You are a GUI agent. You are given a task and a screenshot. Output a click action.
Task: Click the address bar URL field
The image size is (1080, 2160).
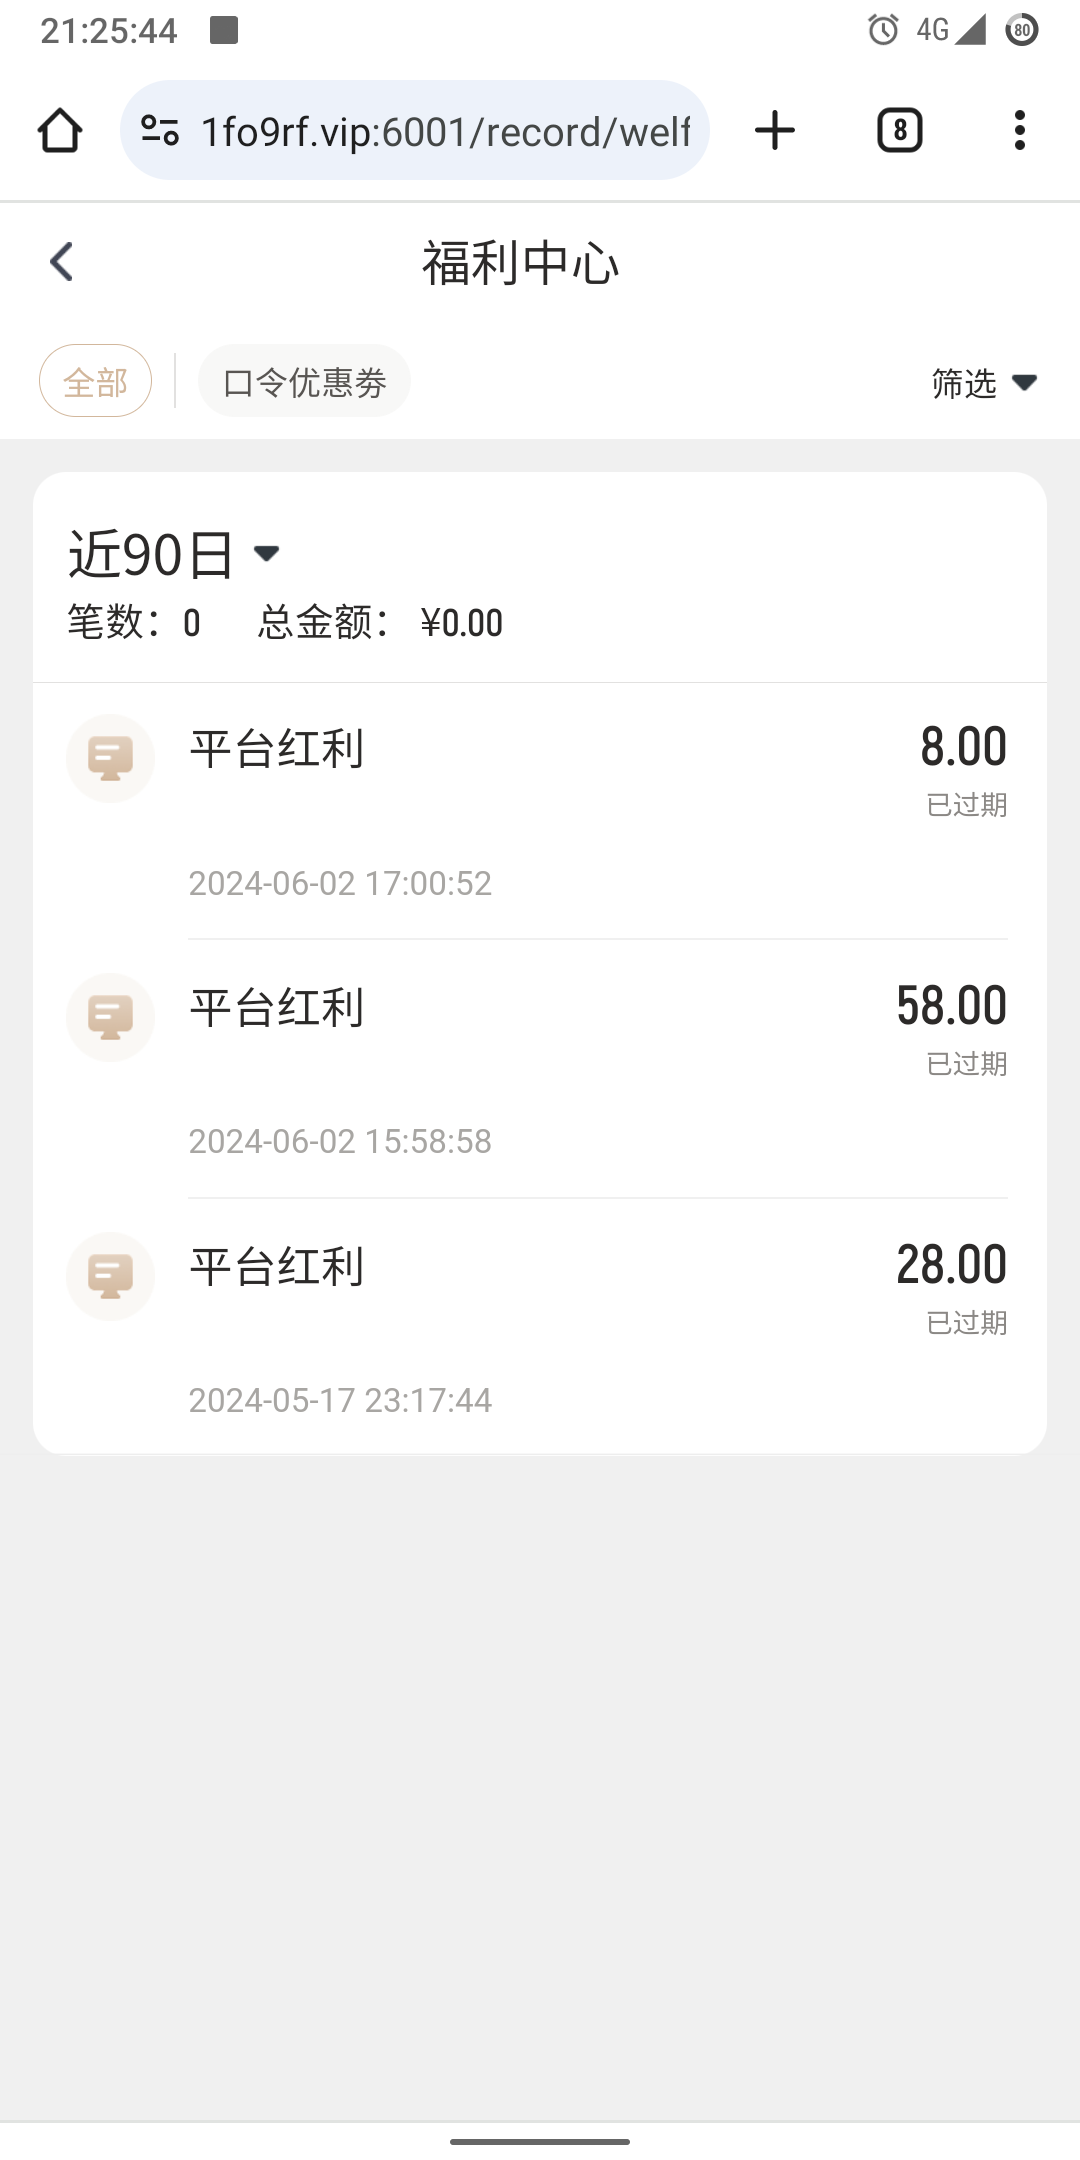point(445,131)
